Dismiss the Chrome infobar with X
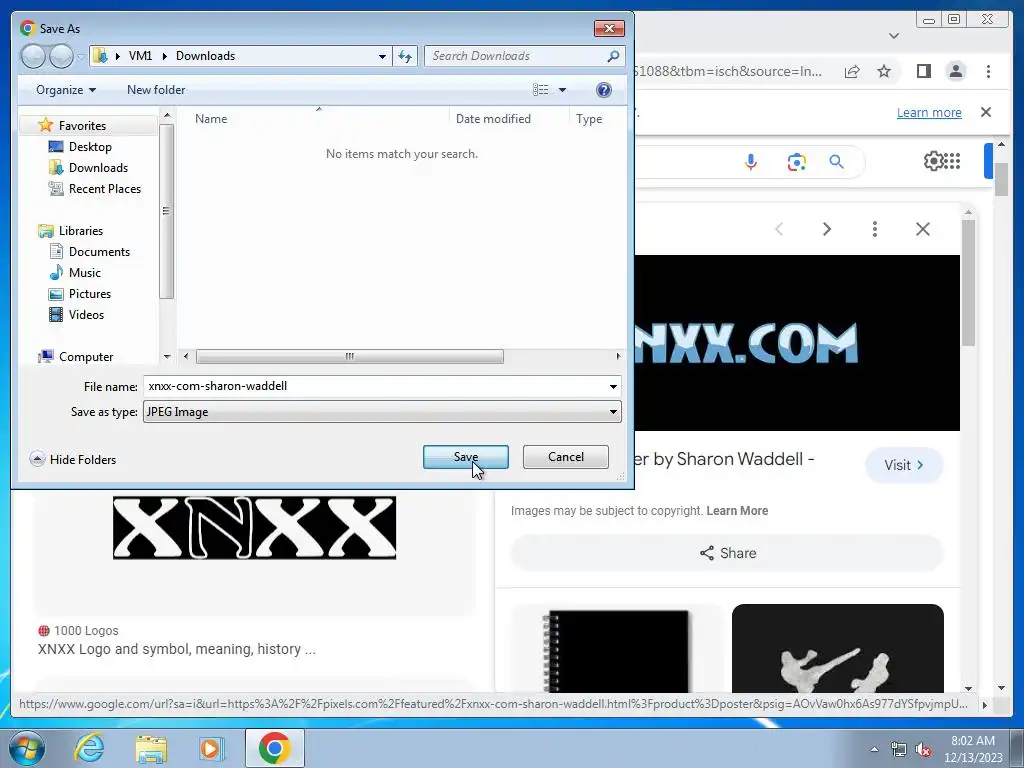Viewport: 1024px width, 768px height. 986,112
